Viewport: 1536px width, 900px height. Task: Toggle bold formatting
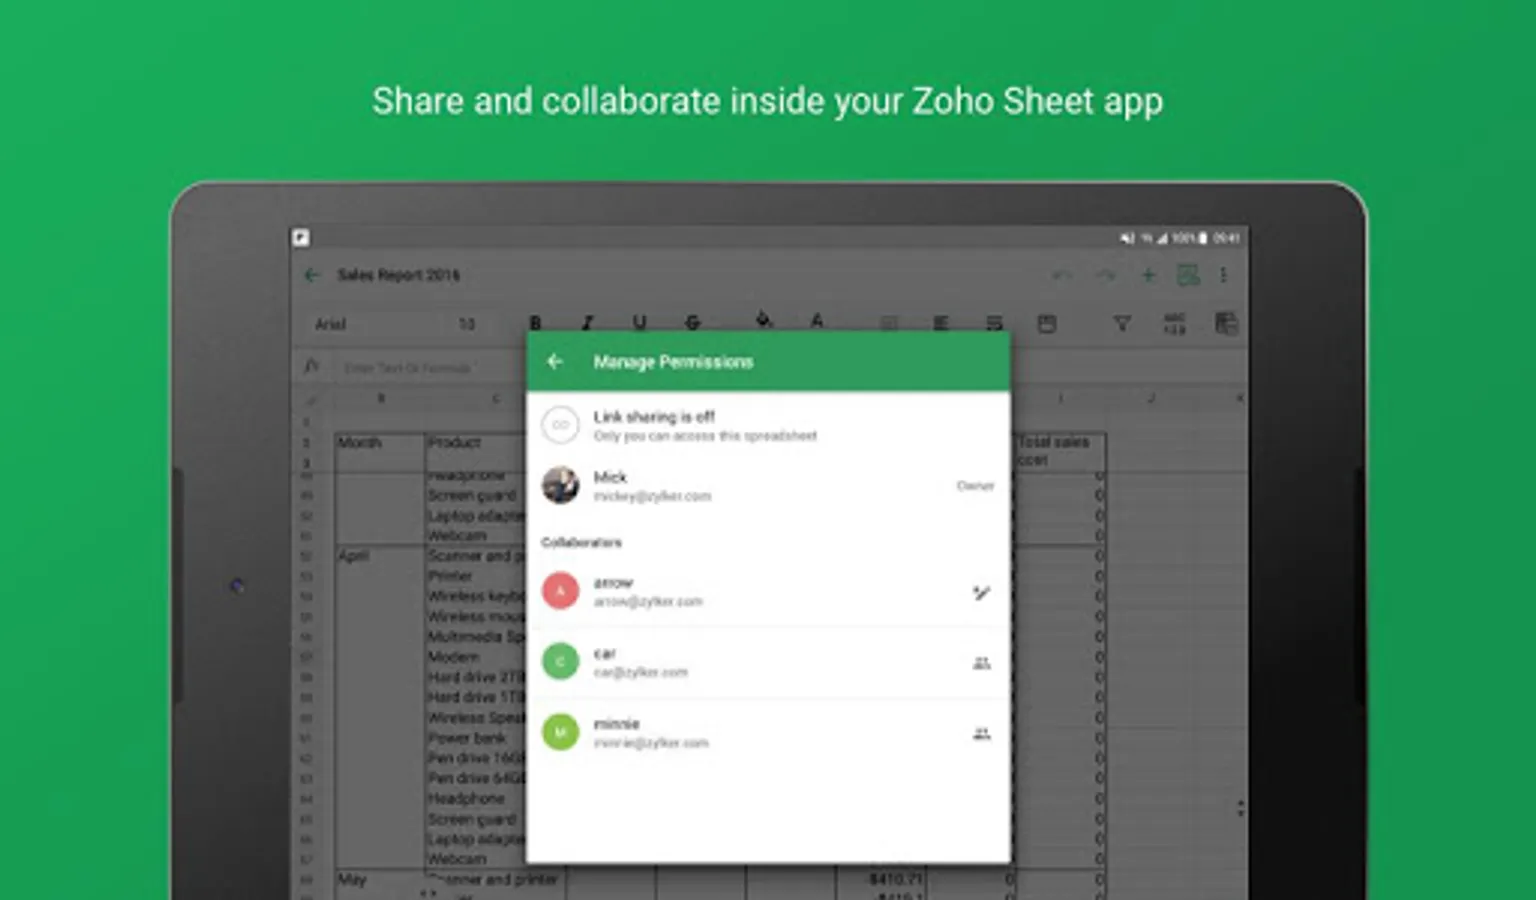pos(535,322)
